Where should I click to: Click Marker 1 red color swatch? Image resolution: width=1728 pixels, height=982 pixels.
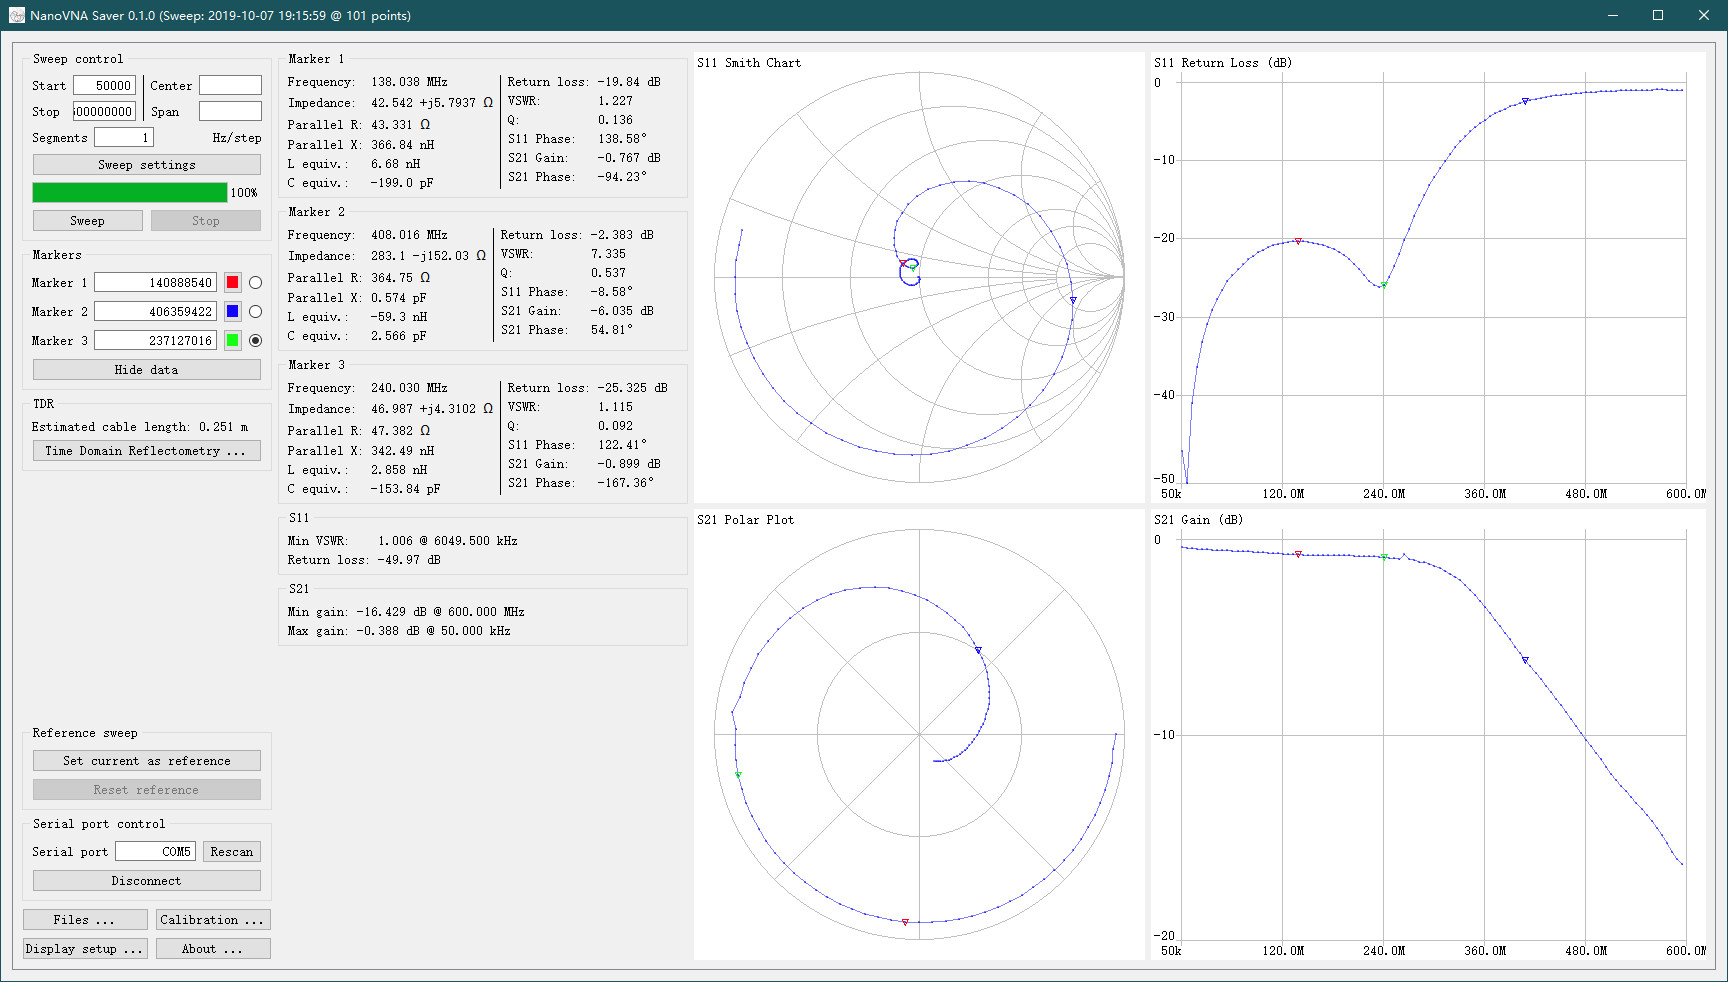click(x=232, y=283)
